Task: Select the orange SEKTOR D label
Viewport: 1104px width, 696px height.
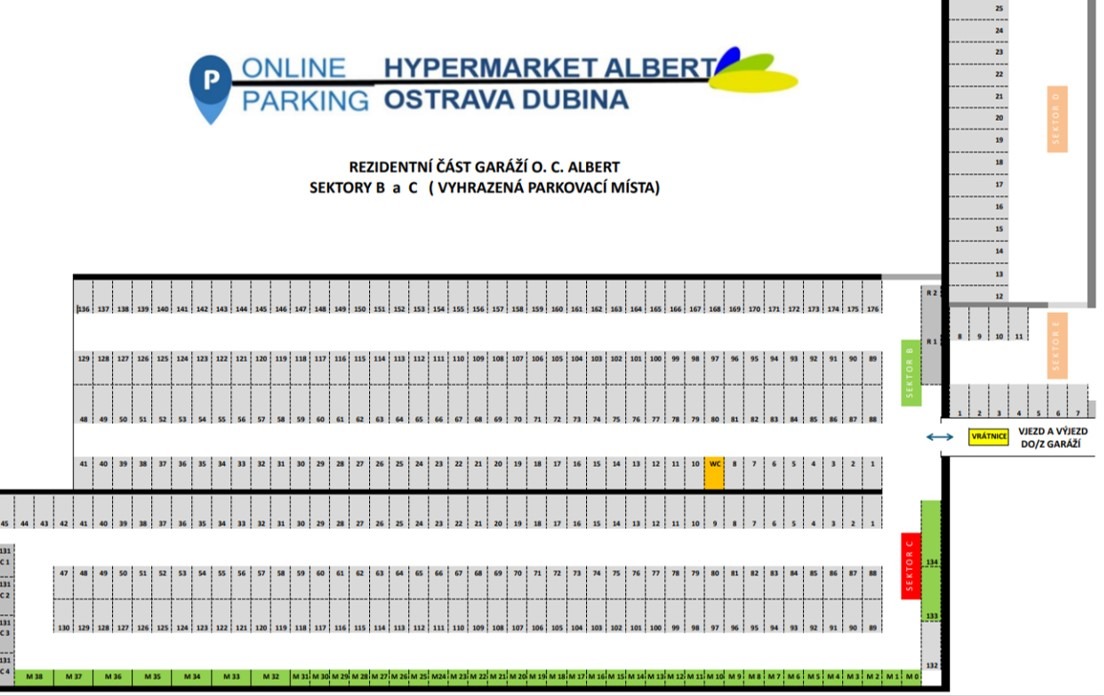Action: coord(1057,119)
